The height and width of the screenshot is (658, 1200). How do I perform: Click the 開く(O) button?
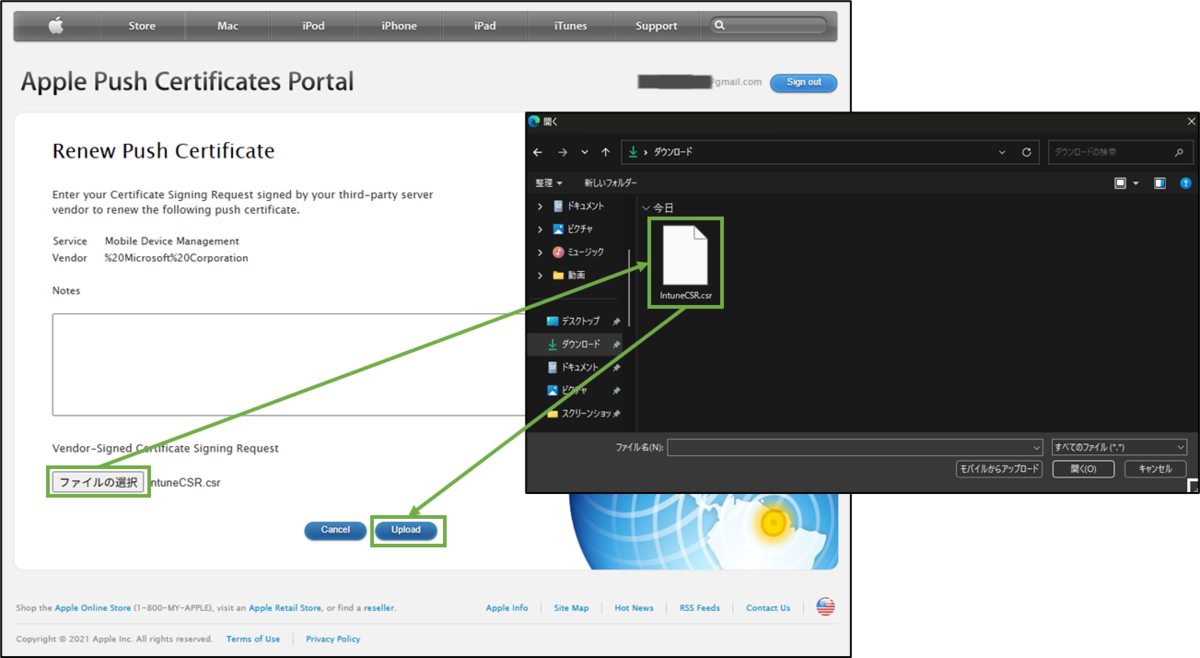pos(1083,469)
